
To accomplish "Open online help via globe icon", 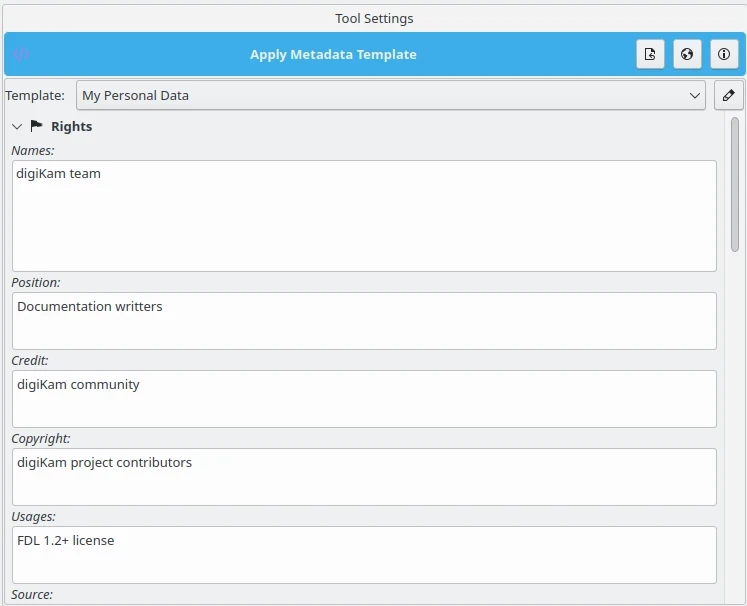I will (x=687, y=55).
